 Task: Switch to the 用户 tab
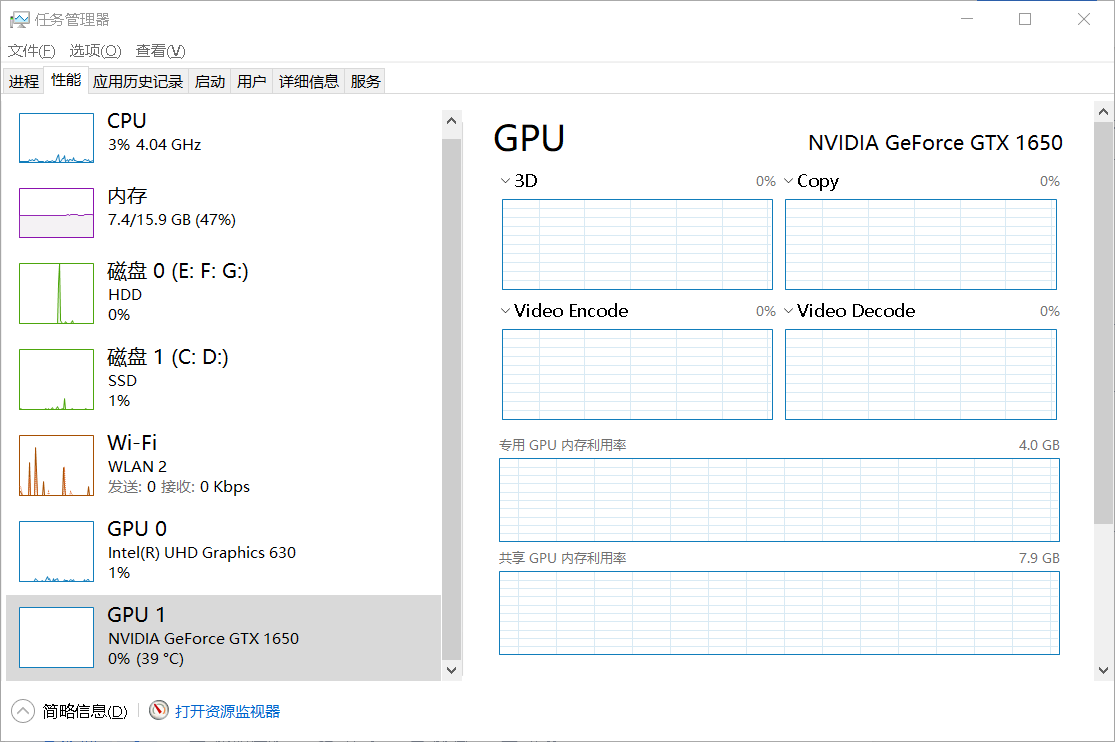[x=252, y=81]
